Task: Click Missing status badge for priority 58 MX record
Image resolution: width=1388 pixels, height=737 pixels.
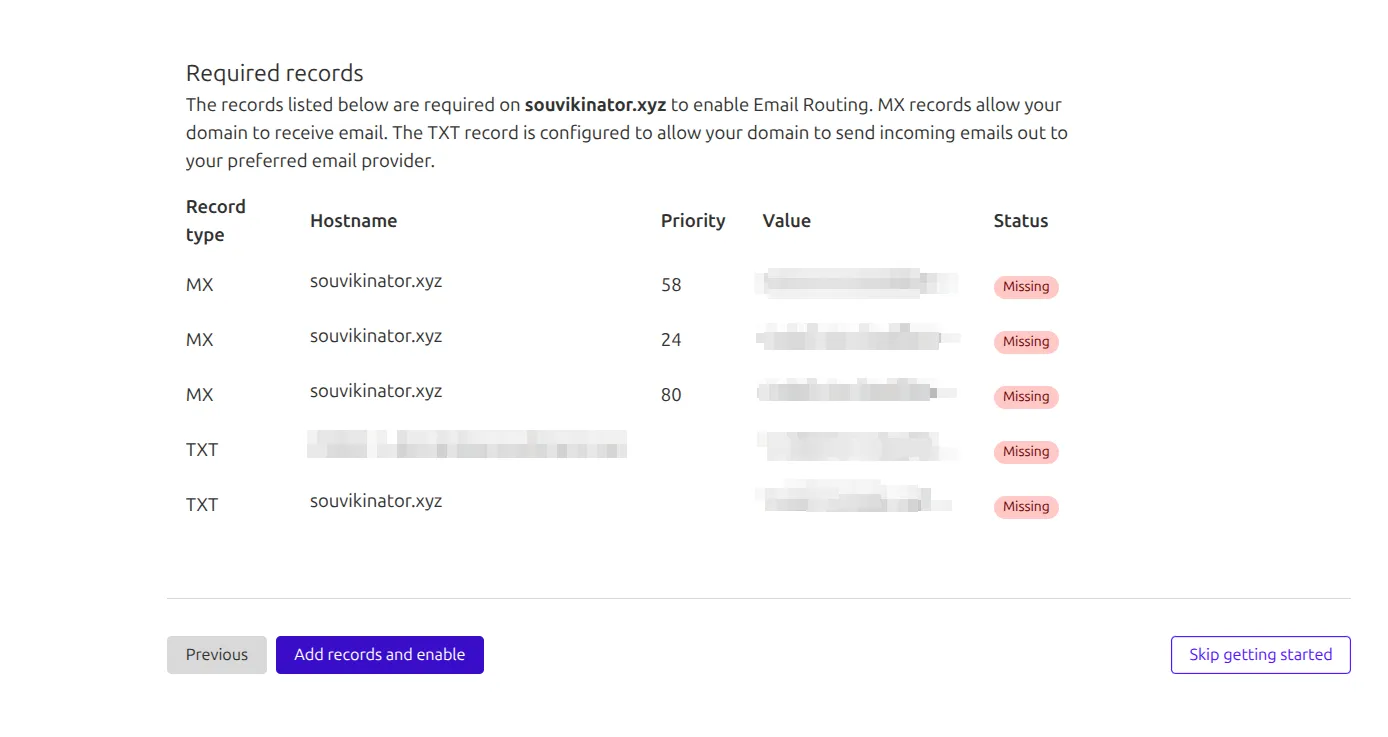Action: coord(1026,287)
